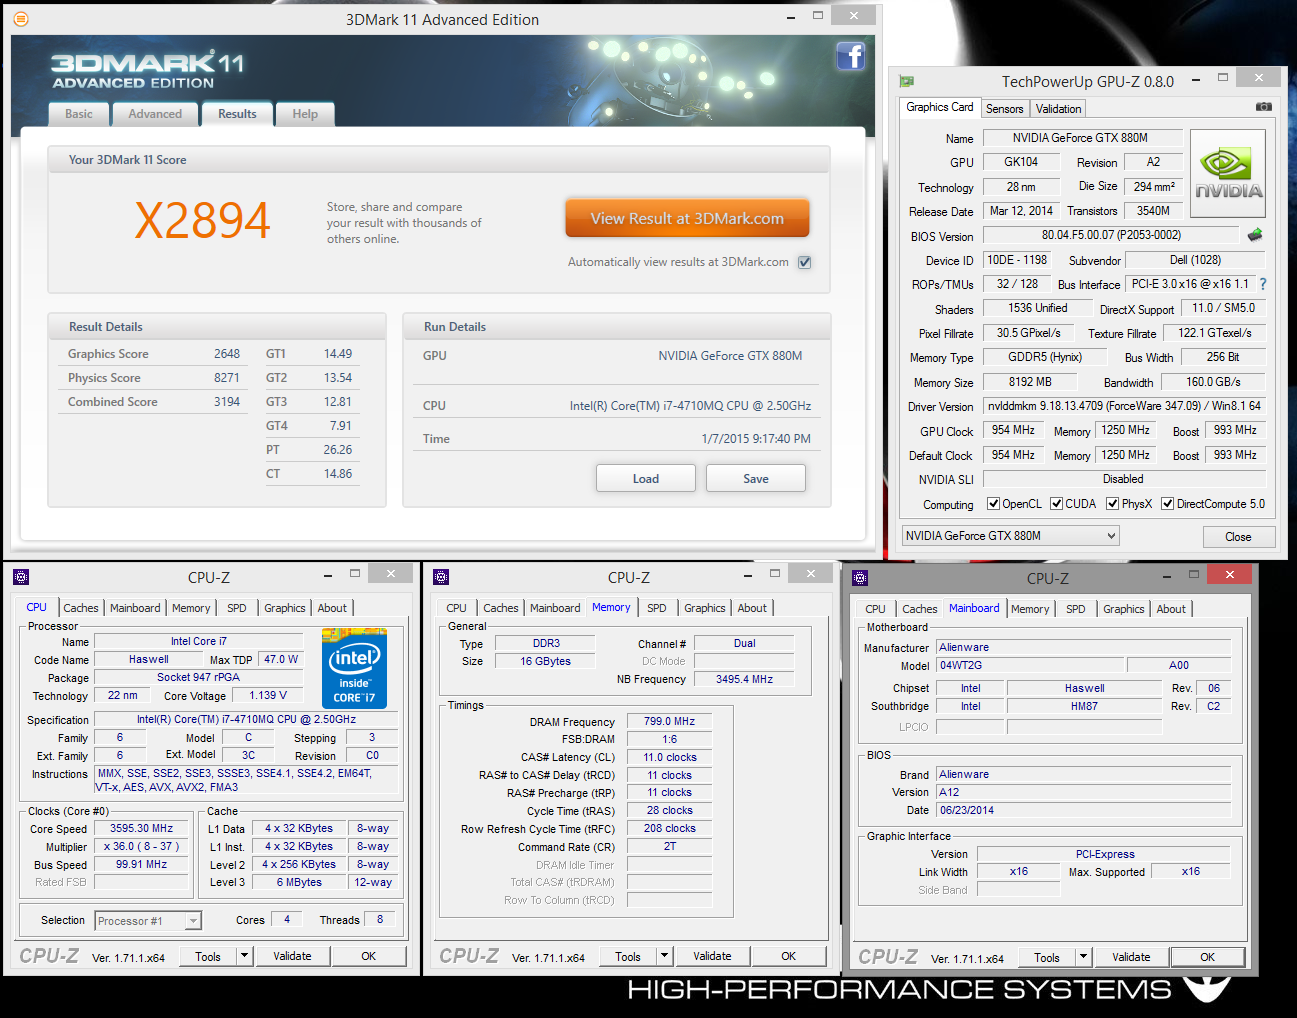The width and height of the screenshot is (1297, 1018).
Task: Click the Load button in Run Details
Action: click(x=646, y=479)
